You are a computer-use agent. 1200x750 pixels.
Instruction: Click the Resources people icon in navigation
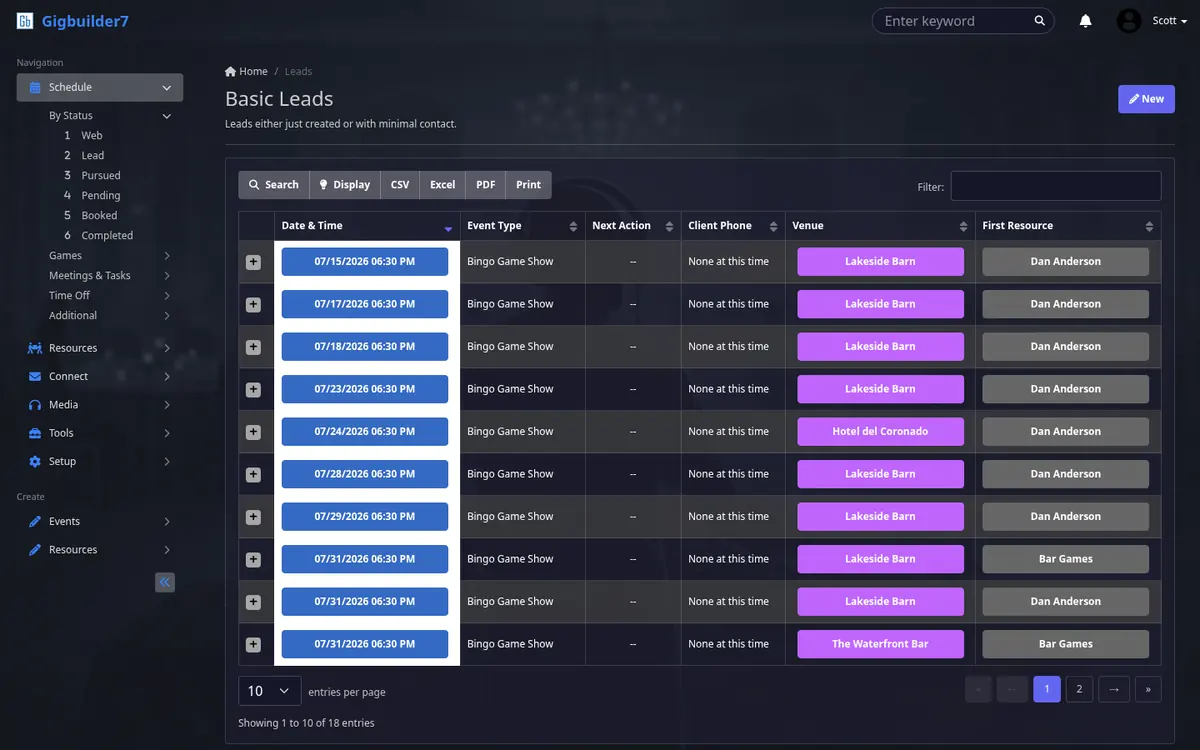coord(35,348)
